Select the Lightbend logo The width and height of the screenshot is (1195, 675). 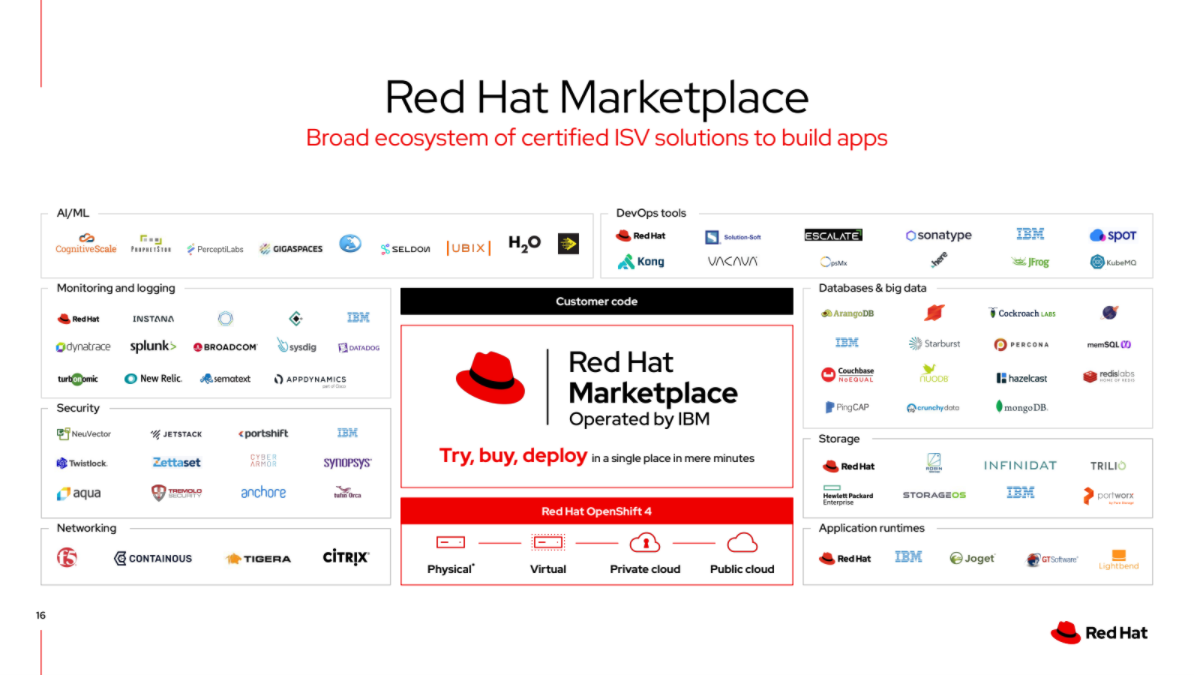1118,560
